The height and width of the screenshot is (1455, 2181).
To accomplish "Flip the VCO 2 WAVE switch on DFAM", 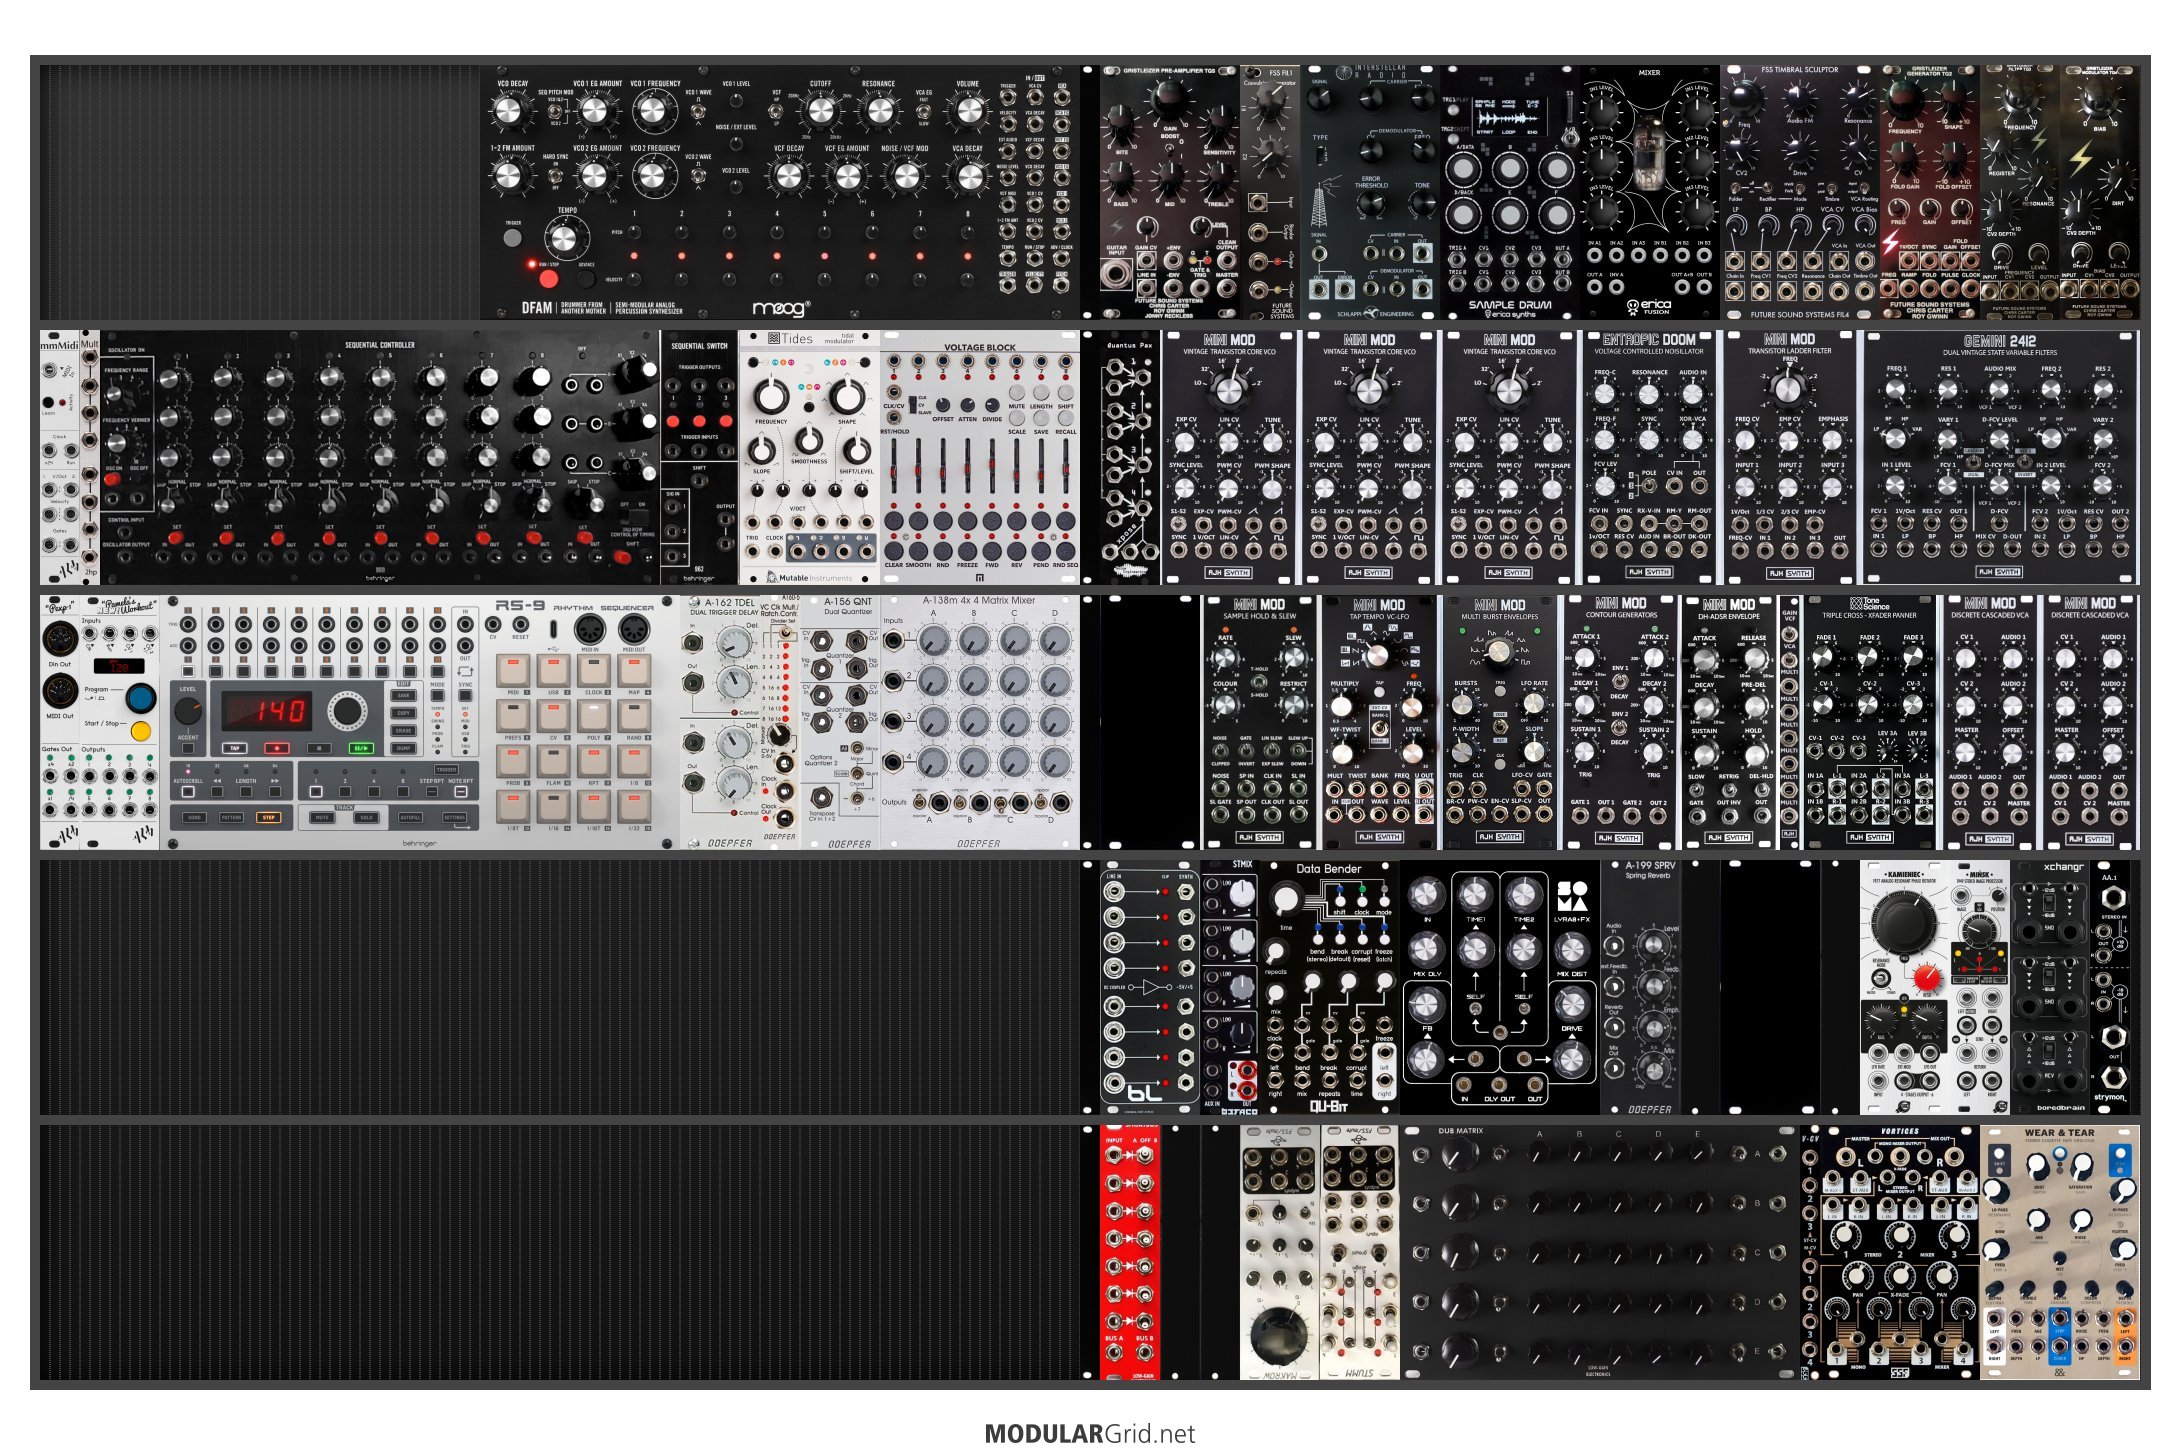I will (x=698, y=175).
